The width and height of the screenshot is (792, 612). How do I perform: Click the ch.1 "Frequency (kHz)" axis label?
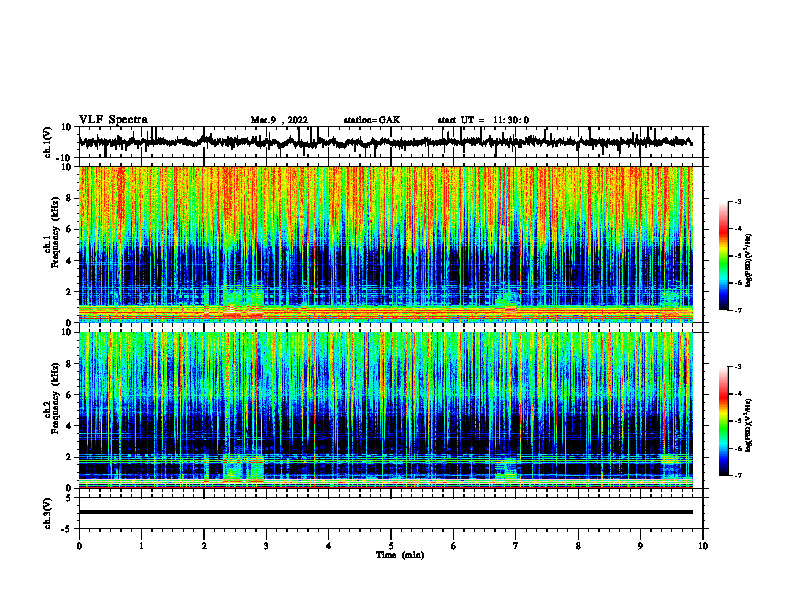coord(55,231)
